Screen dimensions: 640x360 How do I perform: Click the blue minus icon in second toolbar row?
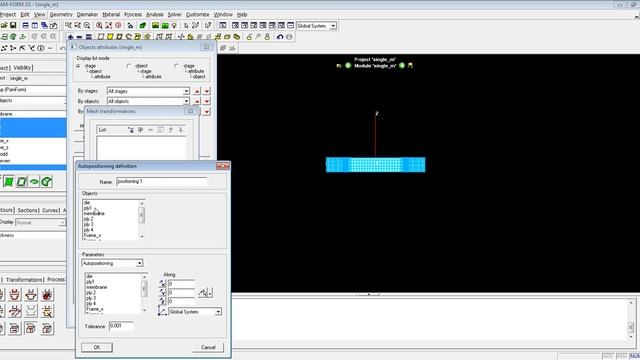80,37
